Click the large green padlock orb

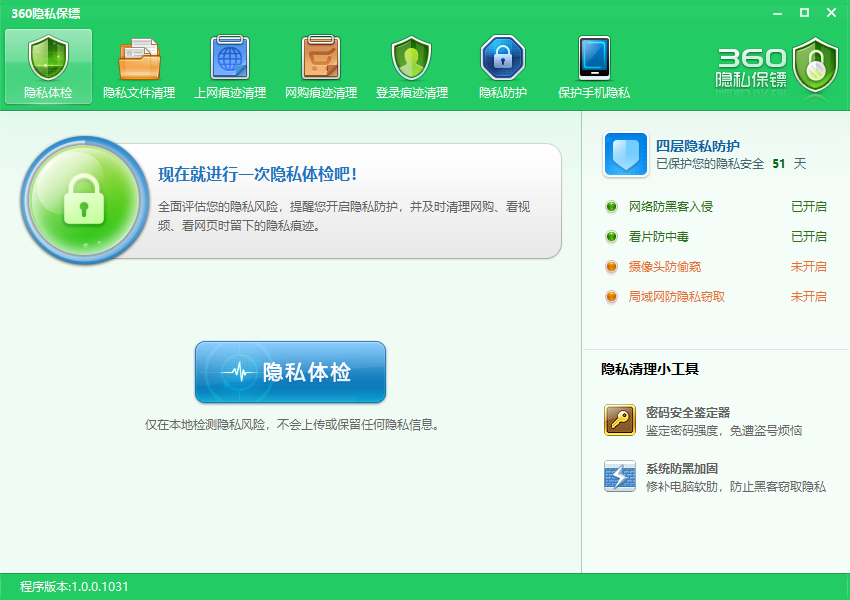[84, 200]
